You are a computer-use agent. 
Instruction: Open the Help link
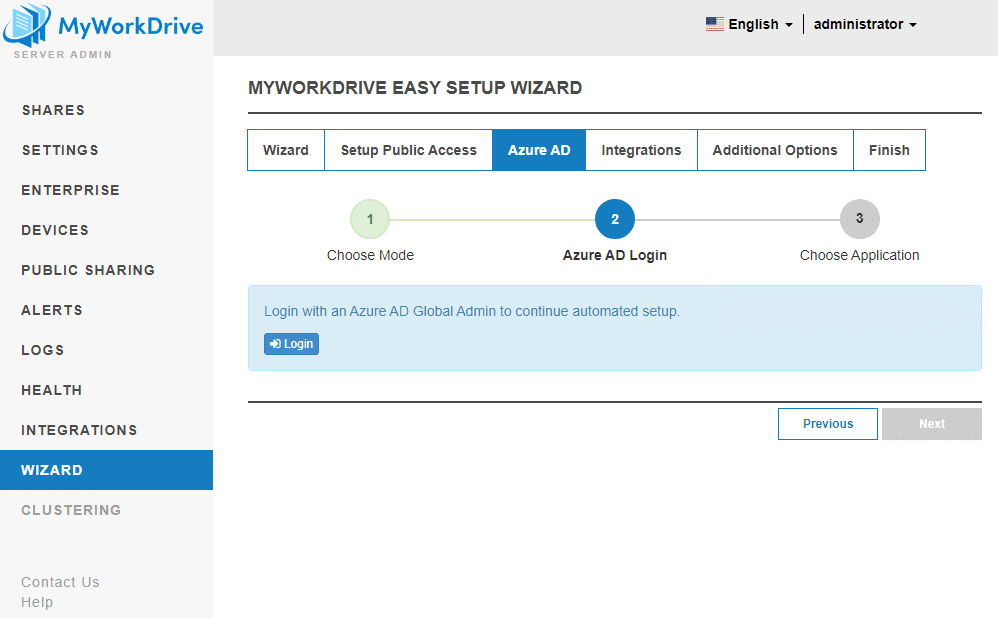(x=37, y=601)
